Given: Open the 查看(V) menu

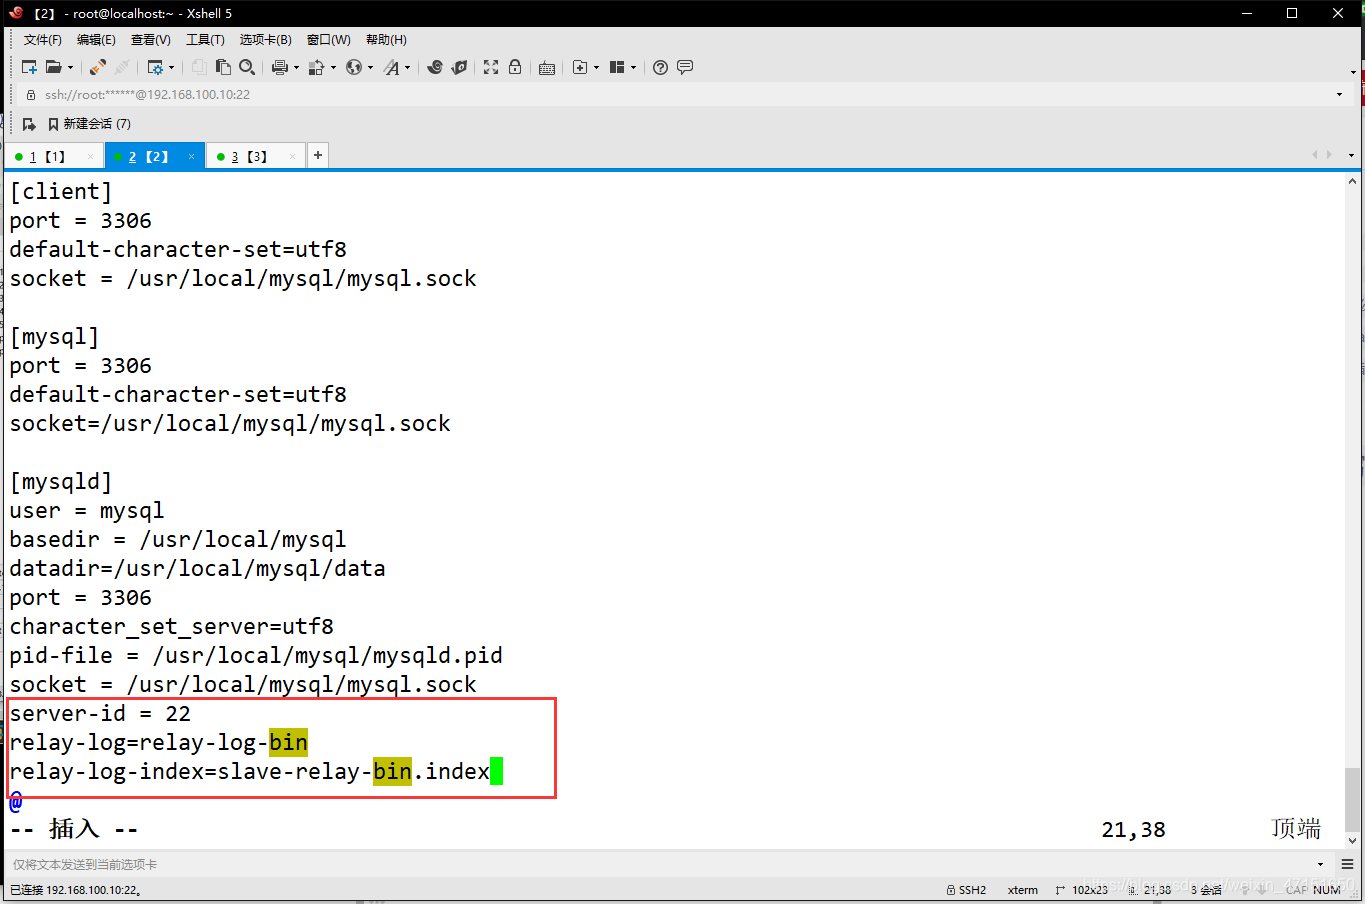Looking at the screenshot, I should 151,40.
